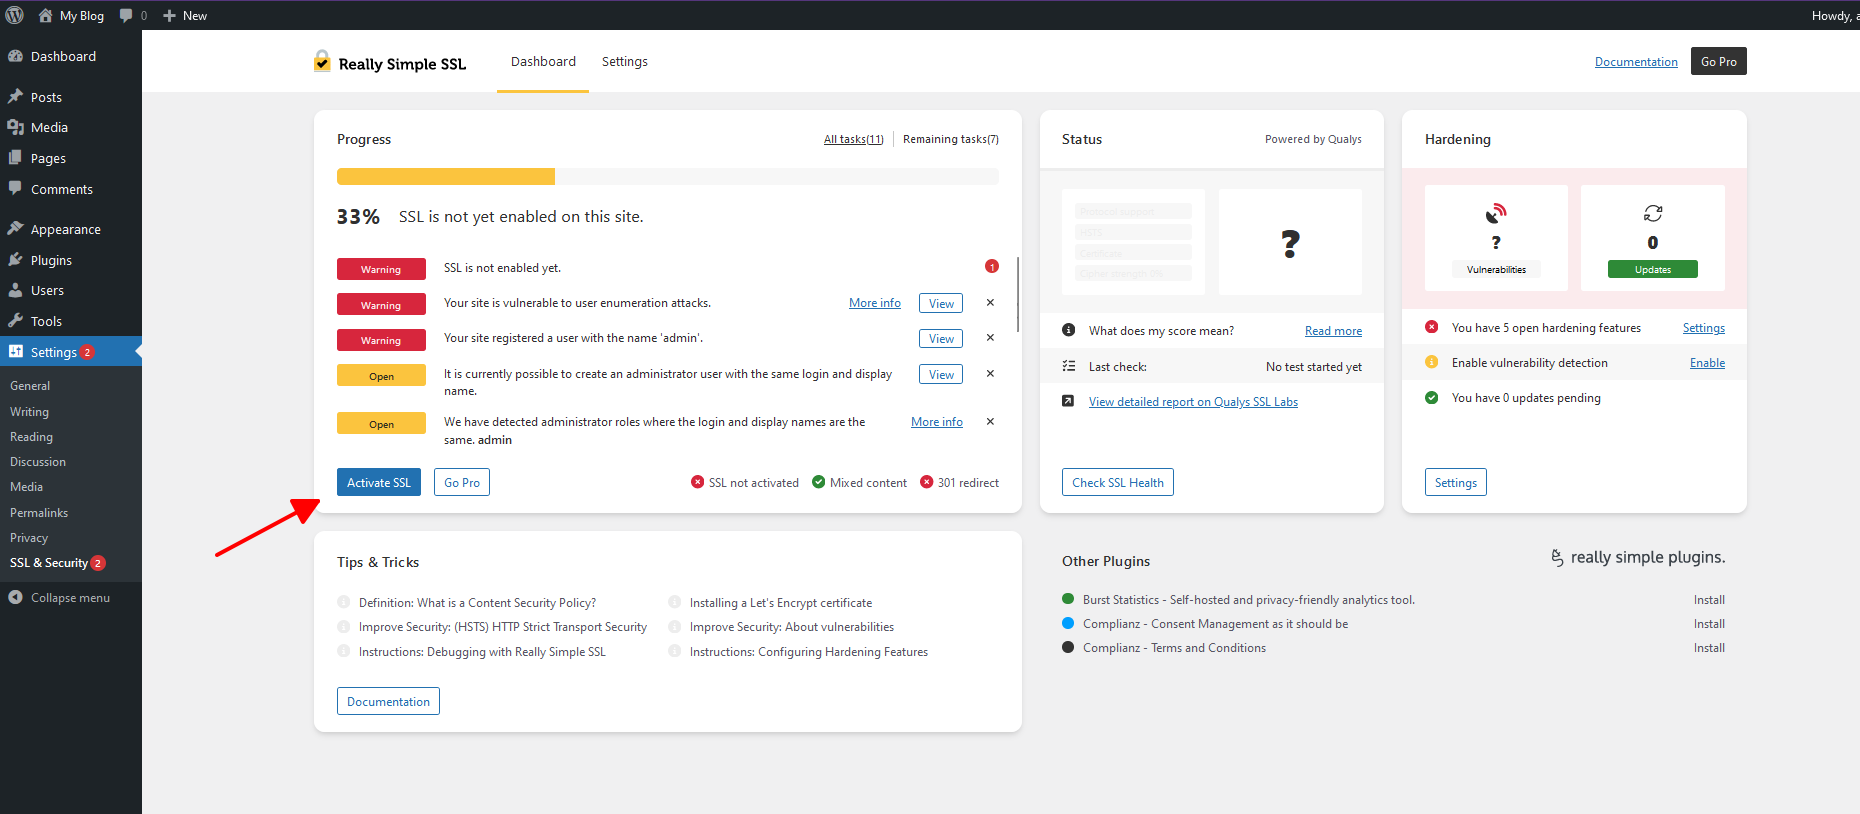The height and width of the screenshot is (814, 1860).
Task: Click the Progress task list scrollbar
Action: point(1018,294)
